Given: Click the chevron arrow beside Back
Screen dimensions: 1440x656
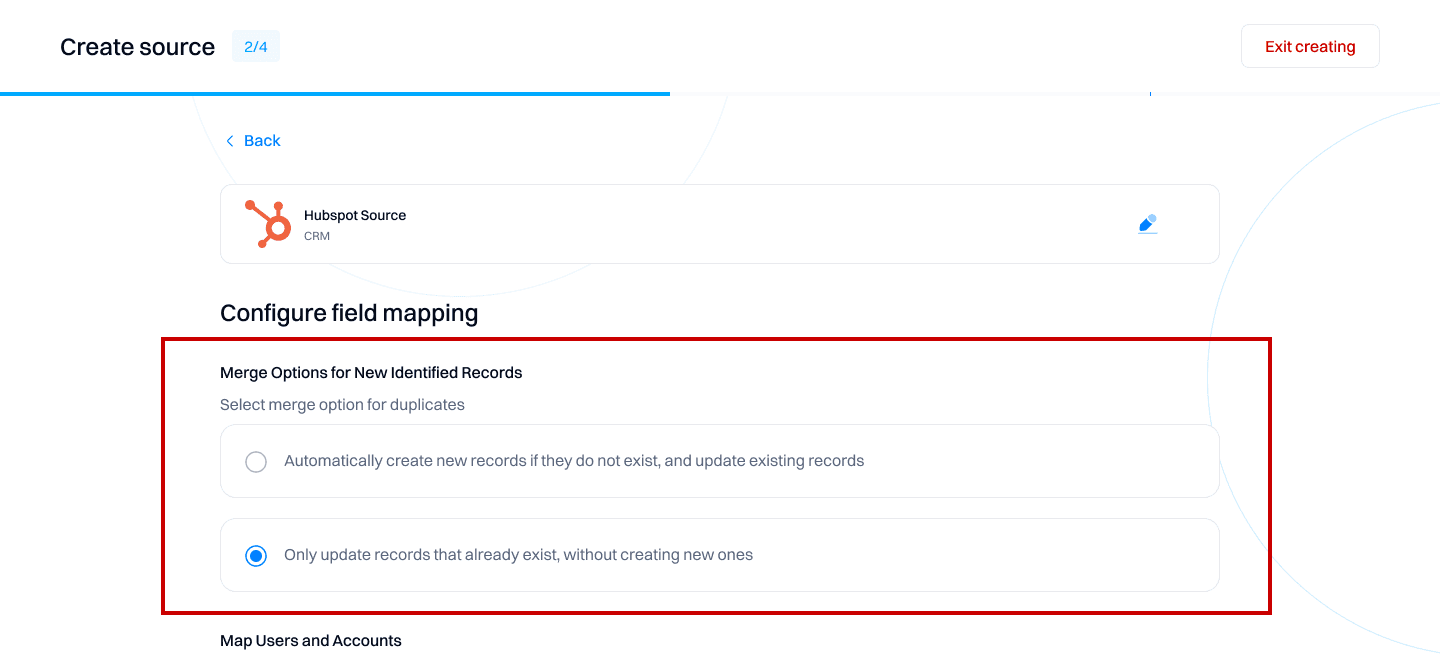Looking at the screenshot, I should pyautogui.click(x=230, y=141).
